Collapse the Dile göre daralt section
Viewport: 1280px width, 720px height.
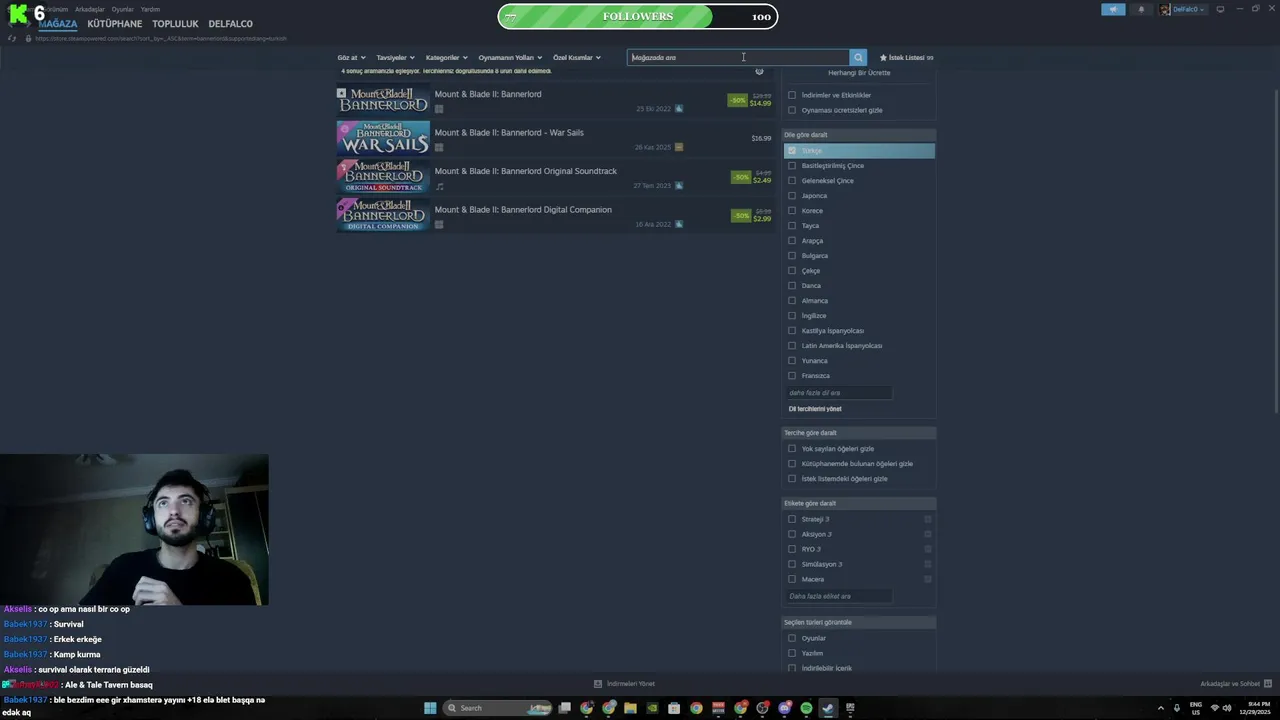click(859, 135)
